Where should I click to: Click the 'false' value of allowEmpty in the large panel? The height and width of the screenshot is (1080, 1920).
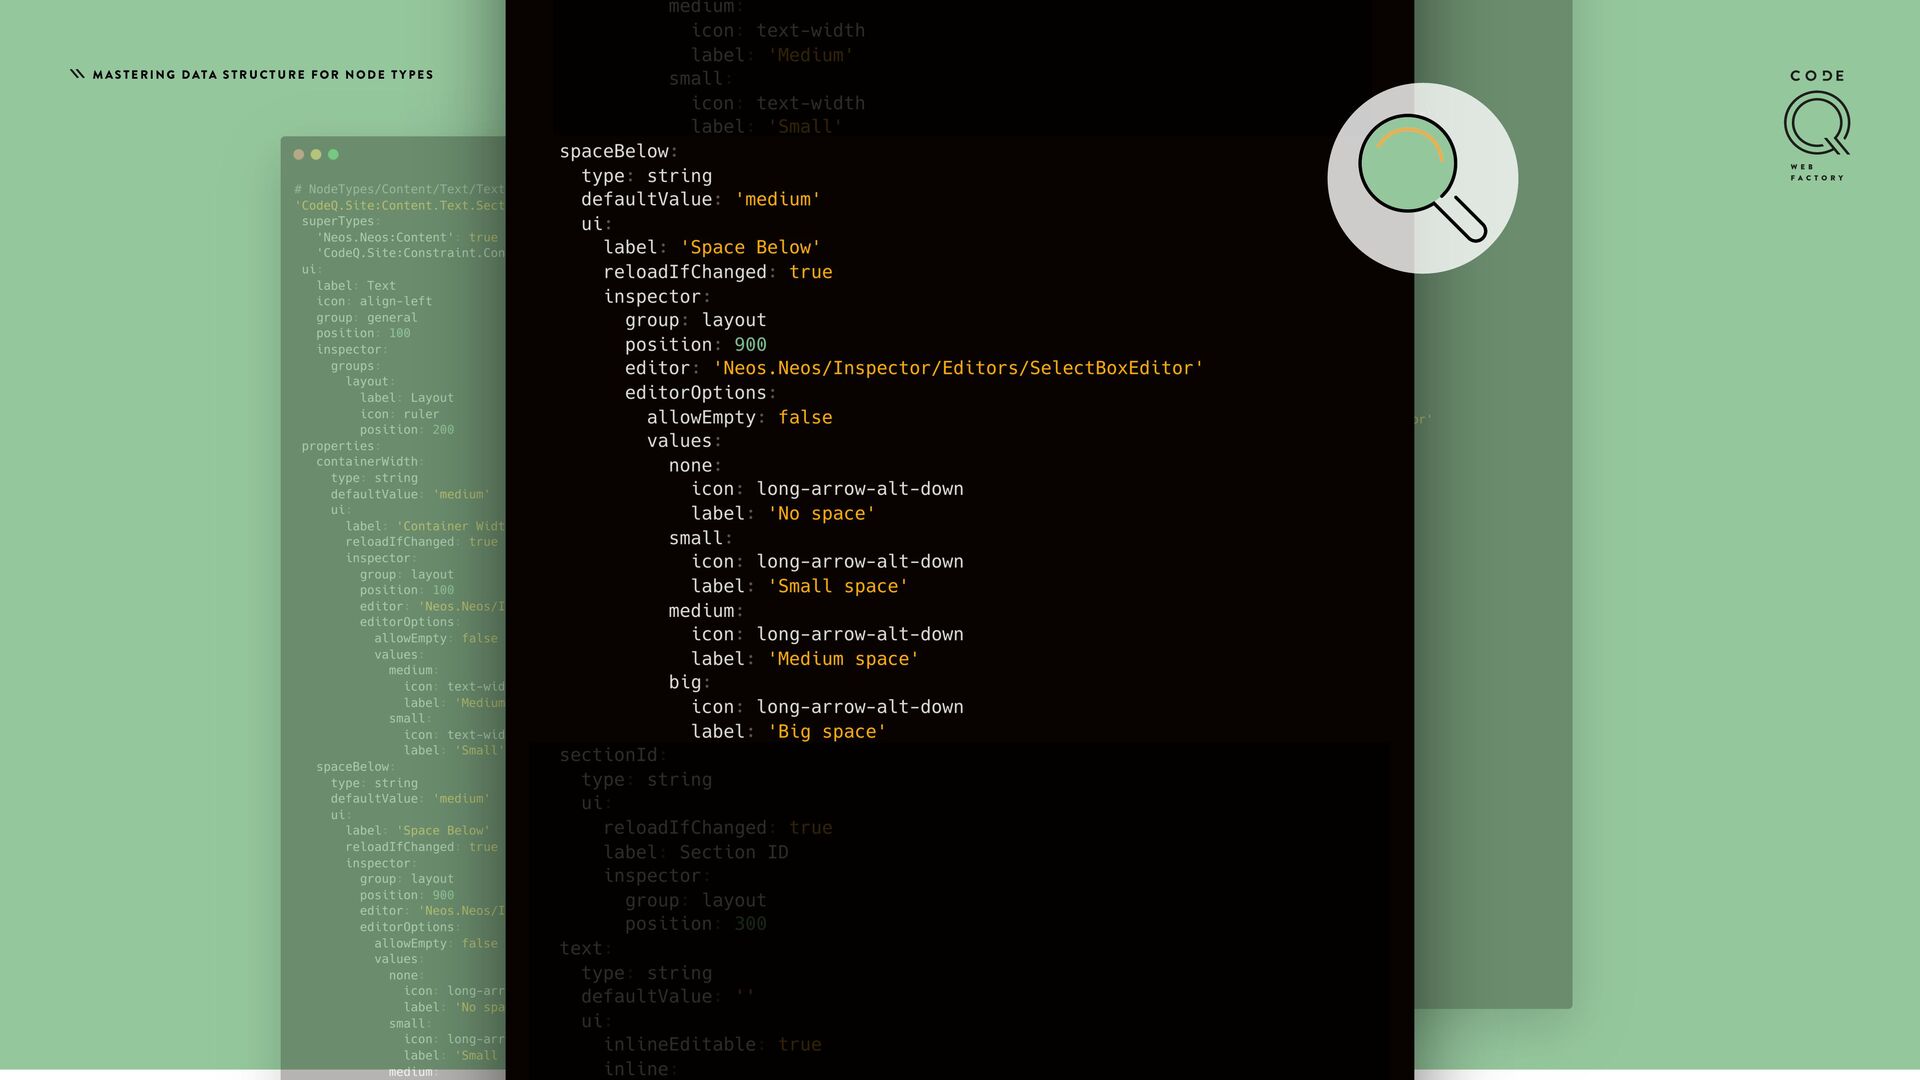click(805, 417)
